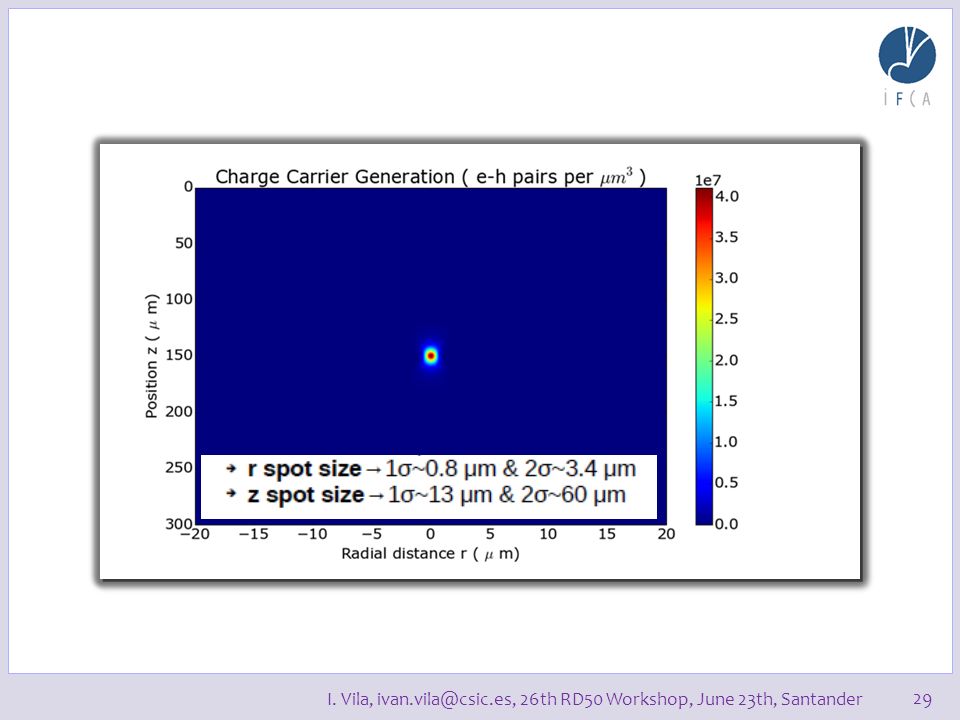Click the 'Position z' vertical axis label
Screen dimensions: 960x720
coord(151,356)
